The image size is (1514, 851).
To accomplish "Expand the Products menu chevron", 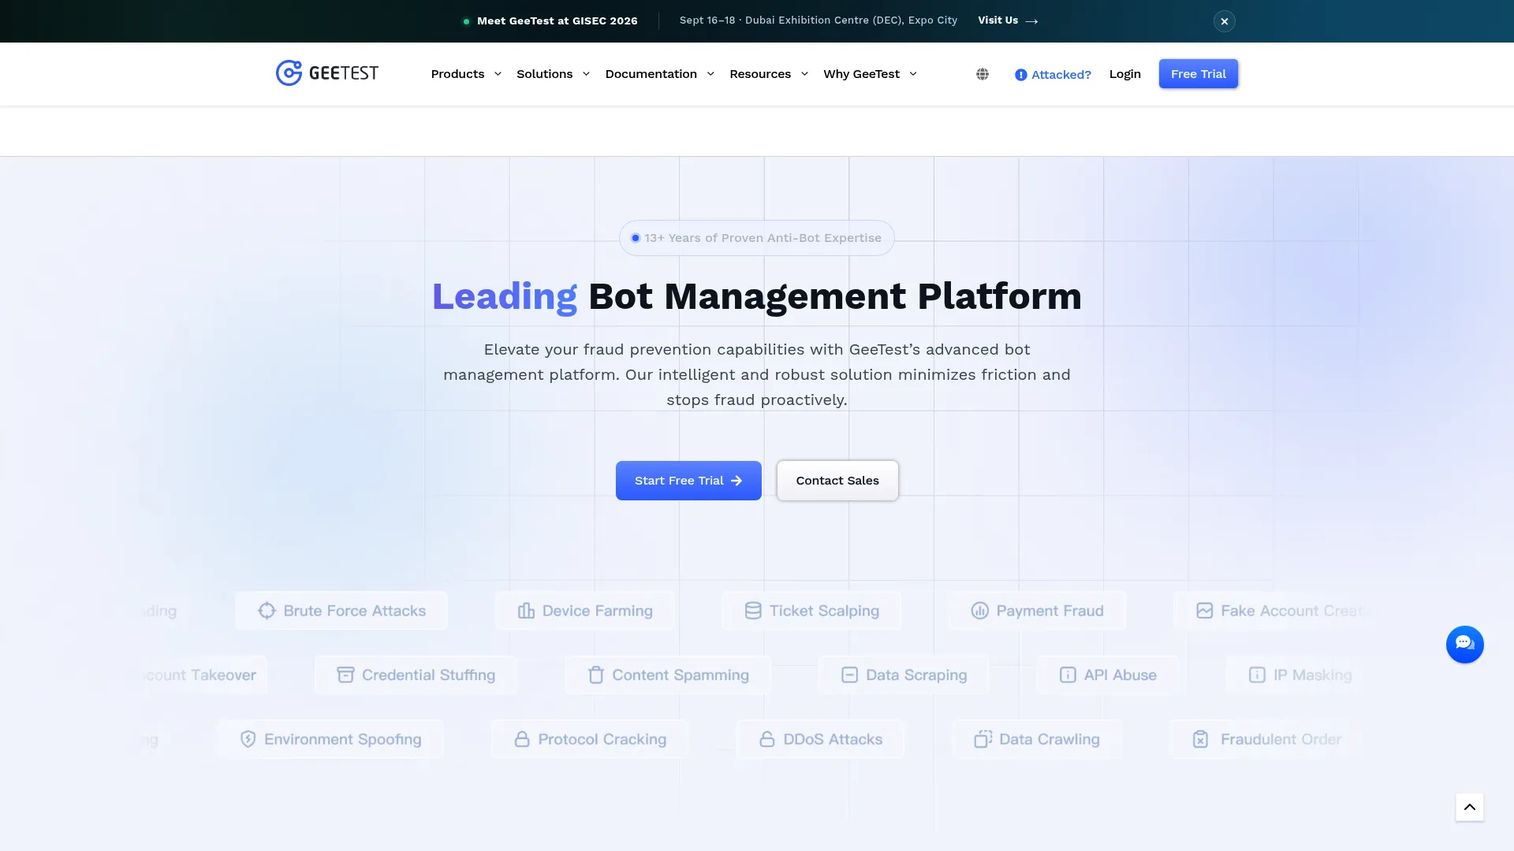I will [498, 74].
